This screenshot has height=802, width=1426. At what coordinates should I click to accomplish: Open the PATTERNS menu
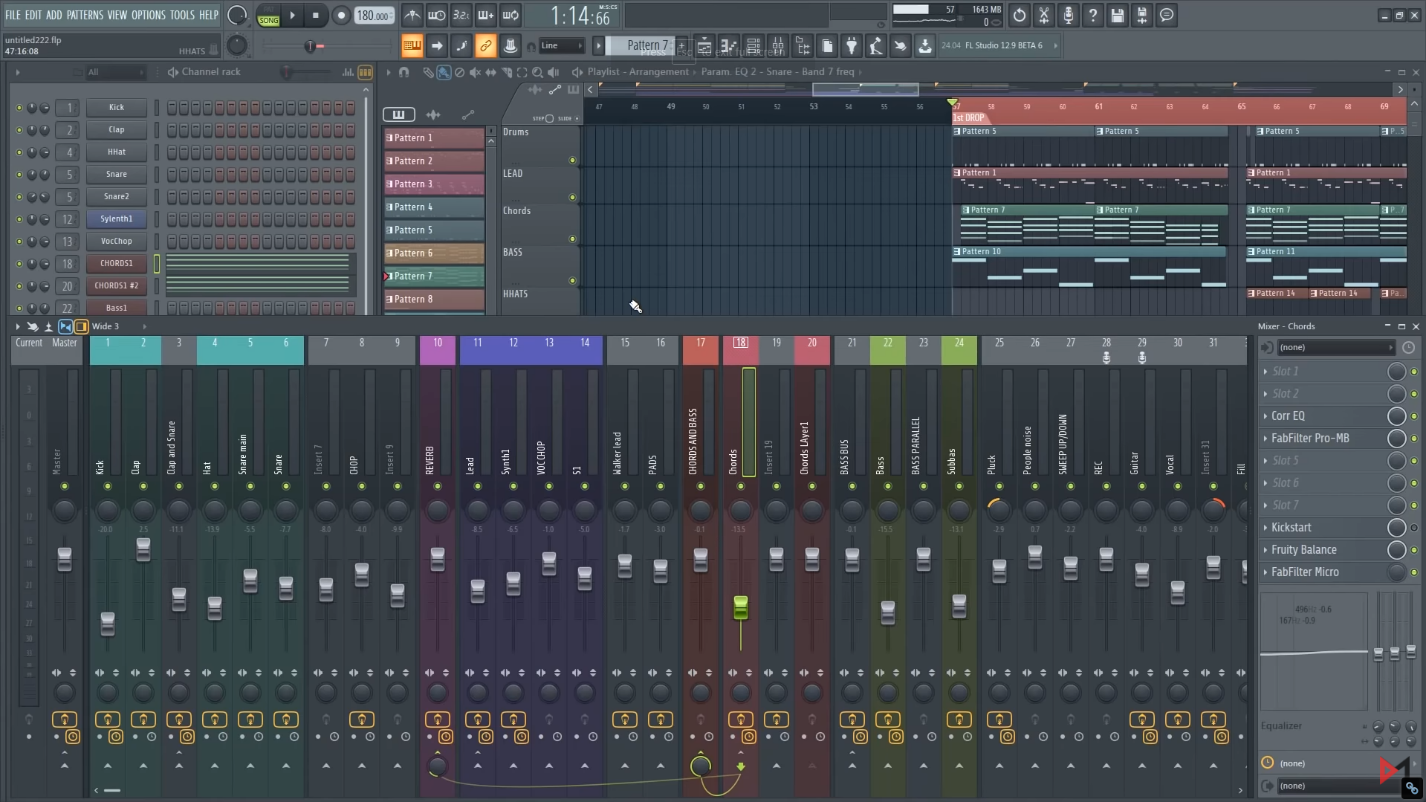point(84,15)
